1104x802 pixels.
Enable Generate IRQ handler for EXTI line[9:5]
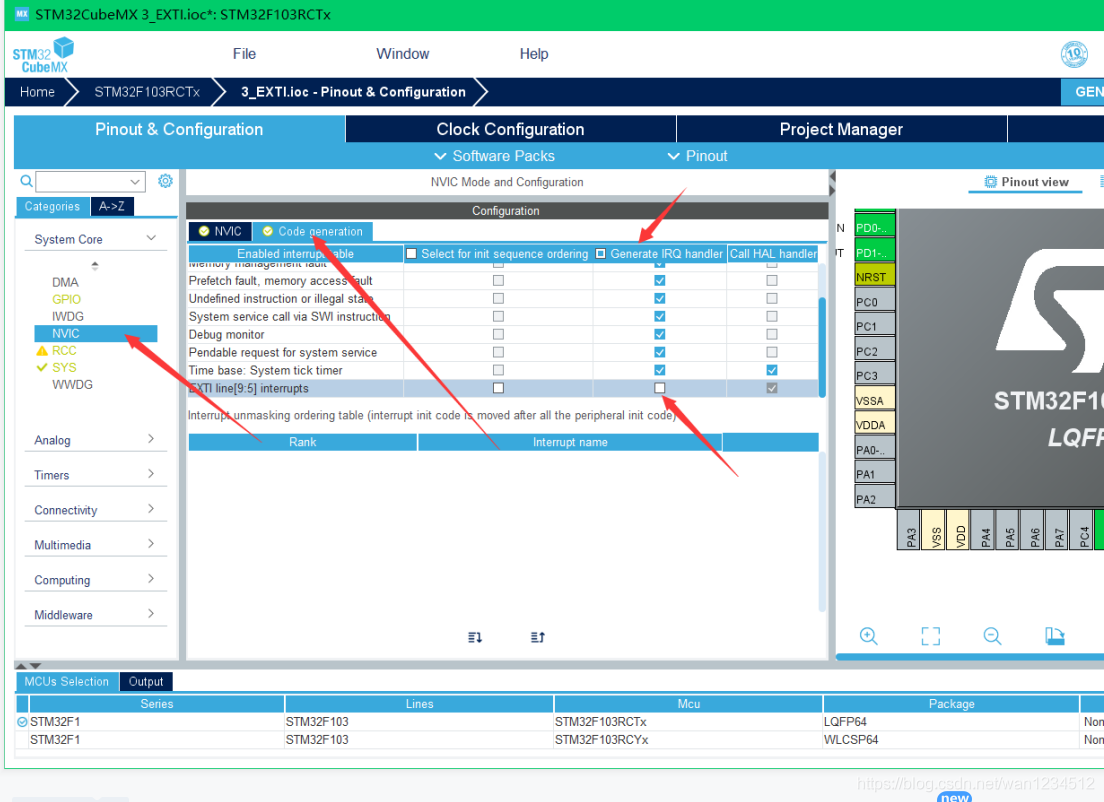659,388
